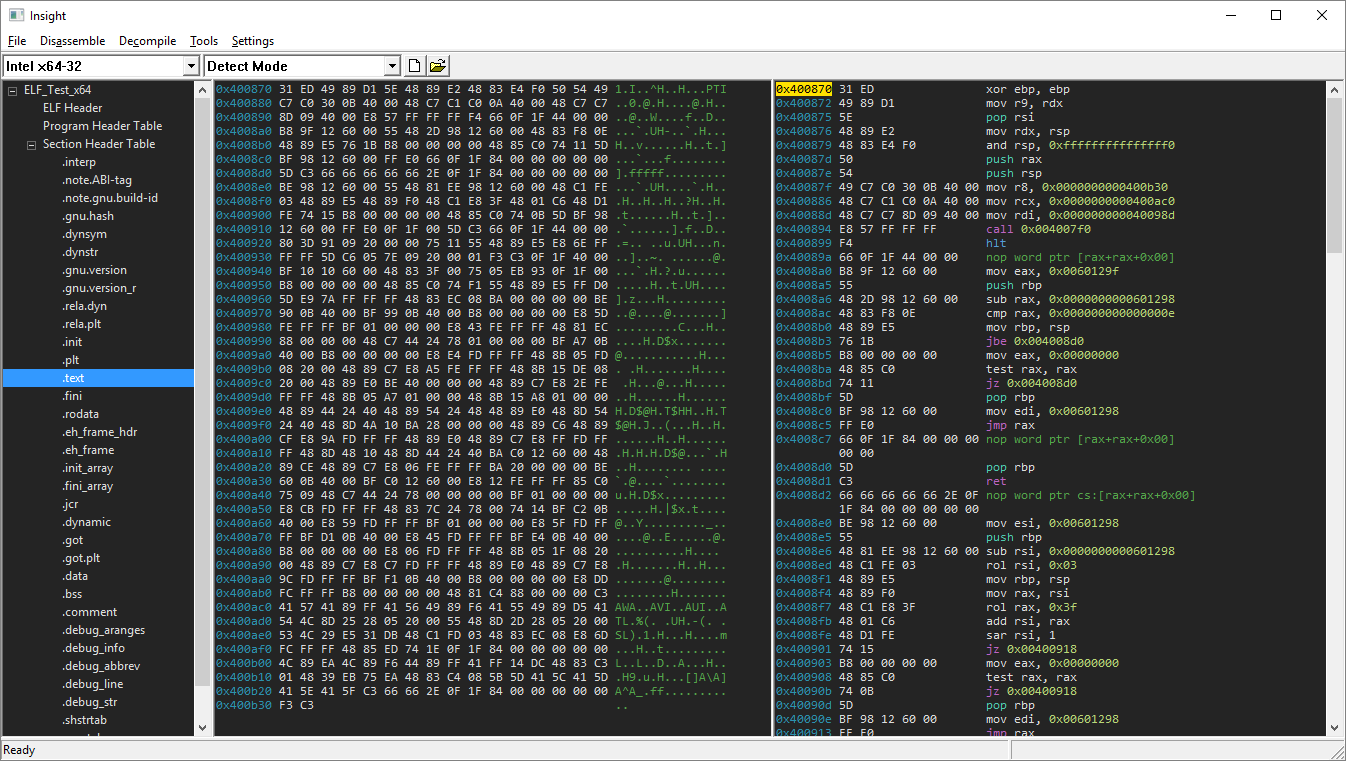Select the .gnu.version section
Screen dimensions: 1346x761
(94, 270)
